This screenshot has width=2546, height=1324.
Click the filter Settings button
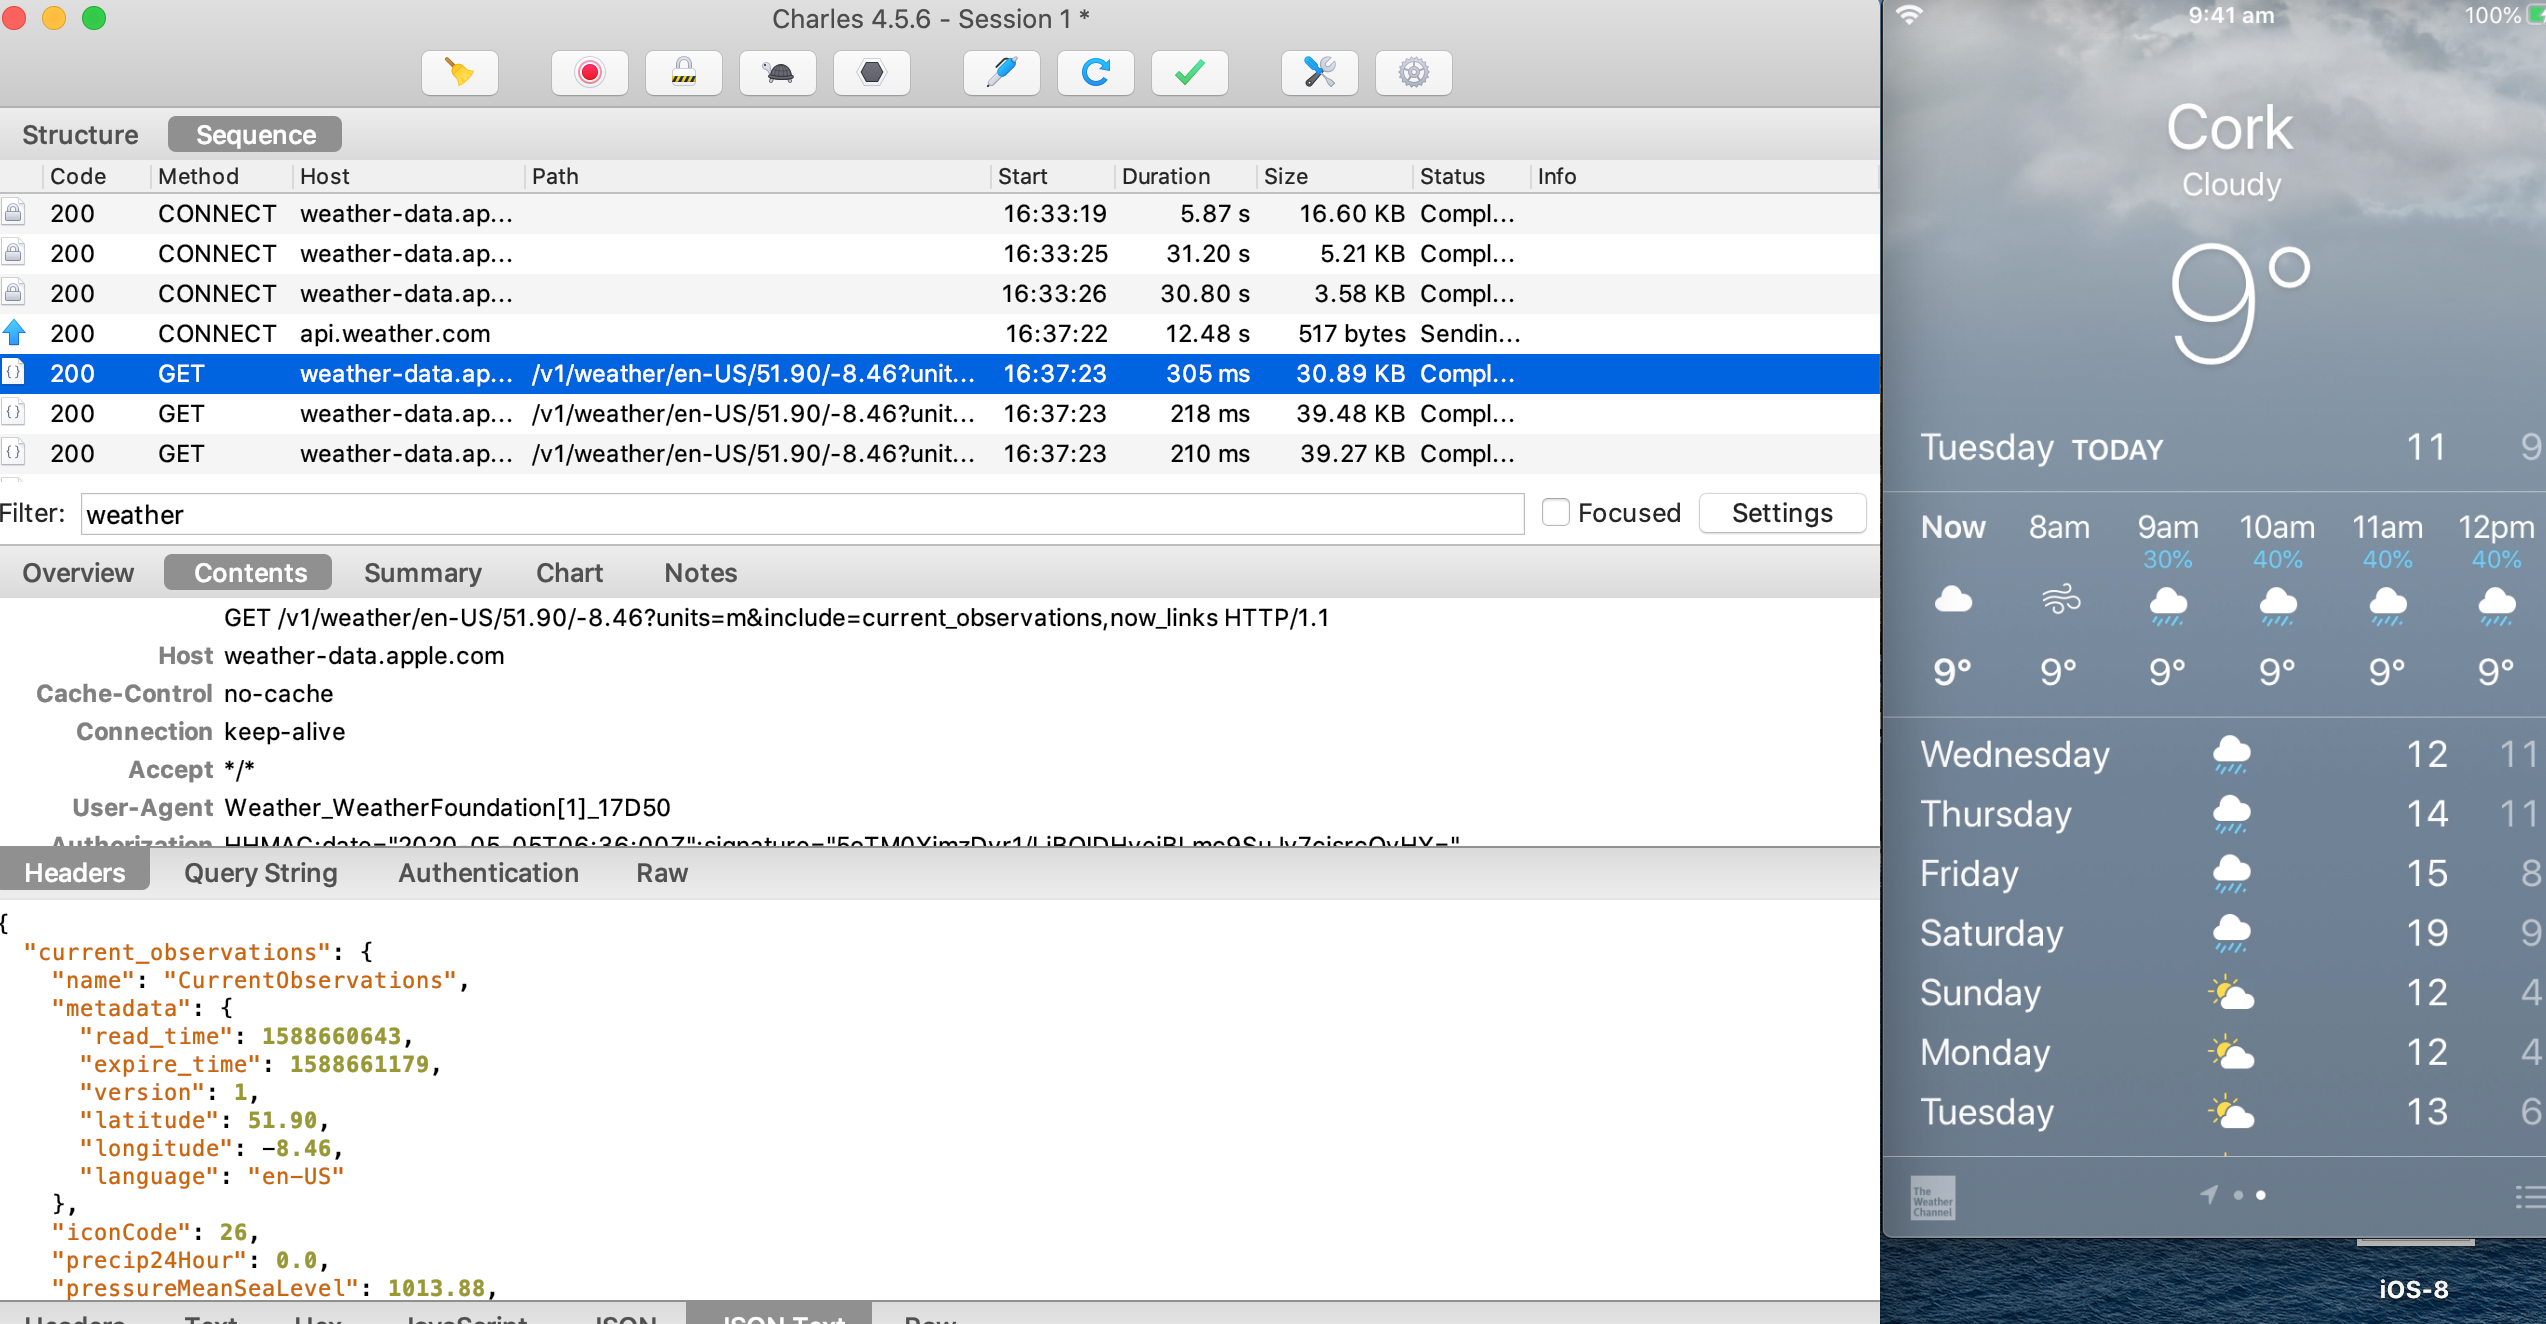tap(1782, 513)
